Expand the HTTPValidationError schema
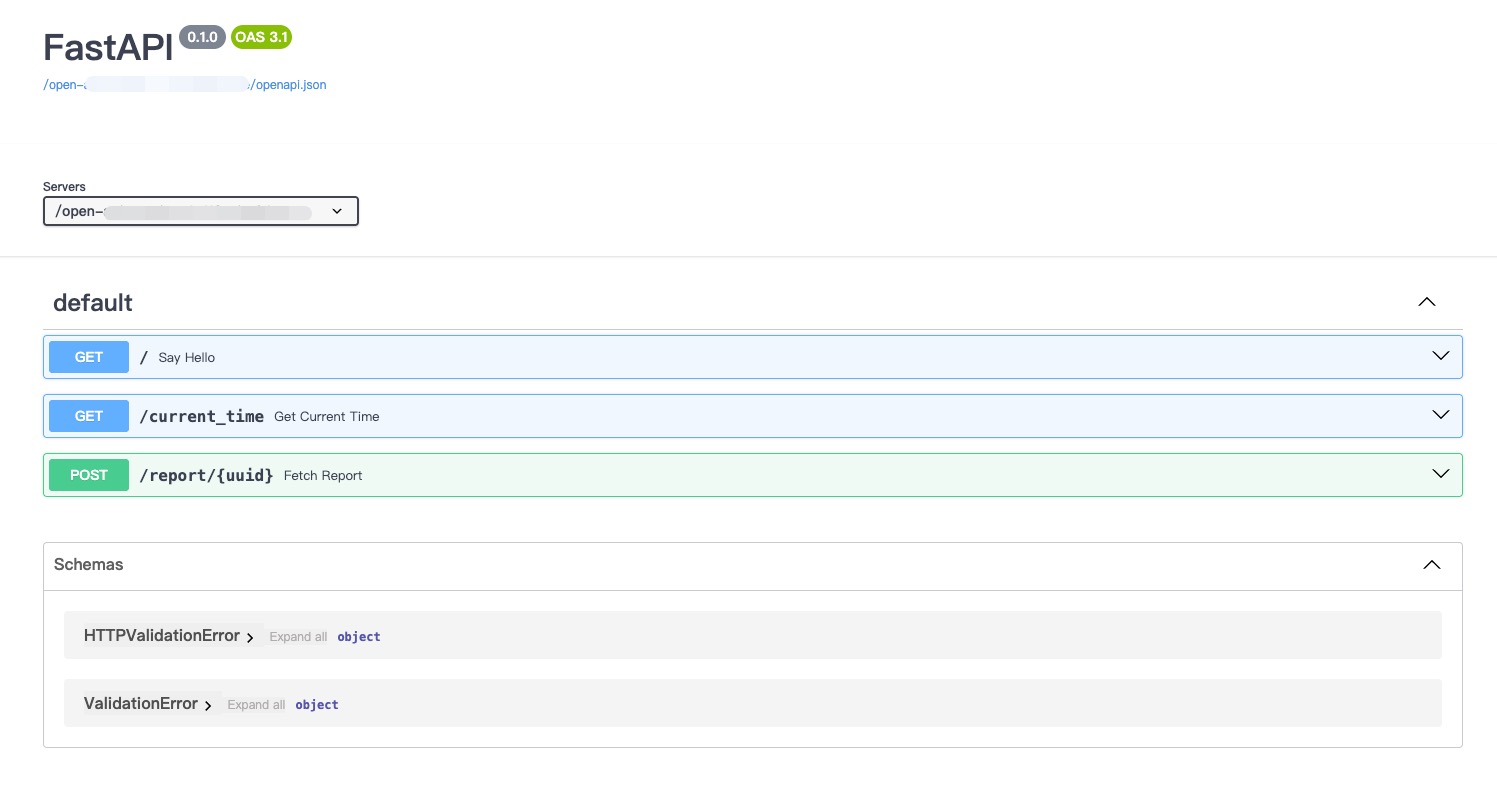 (250, 637)
